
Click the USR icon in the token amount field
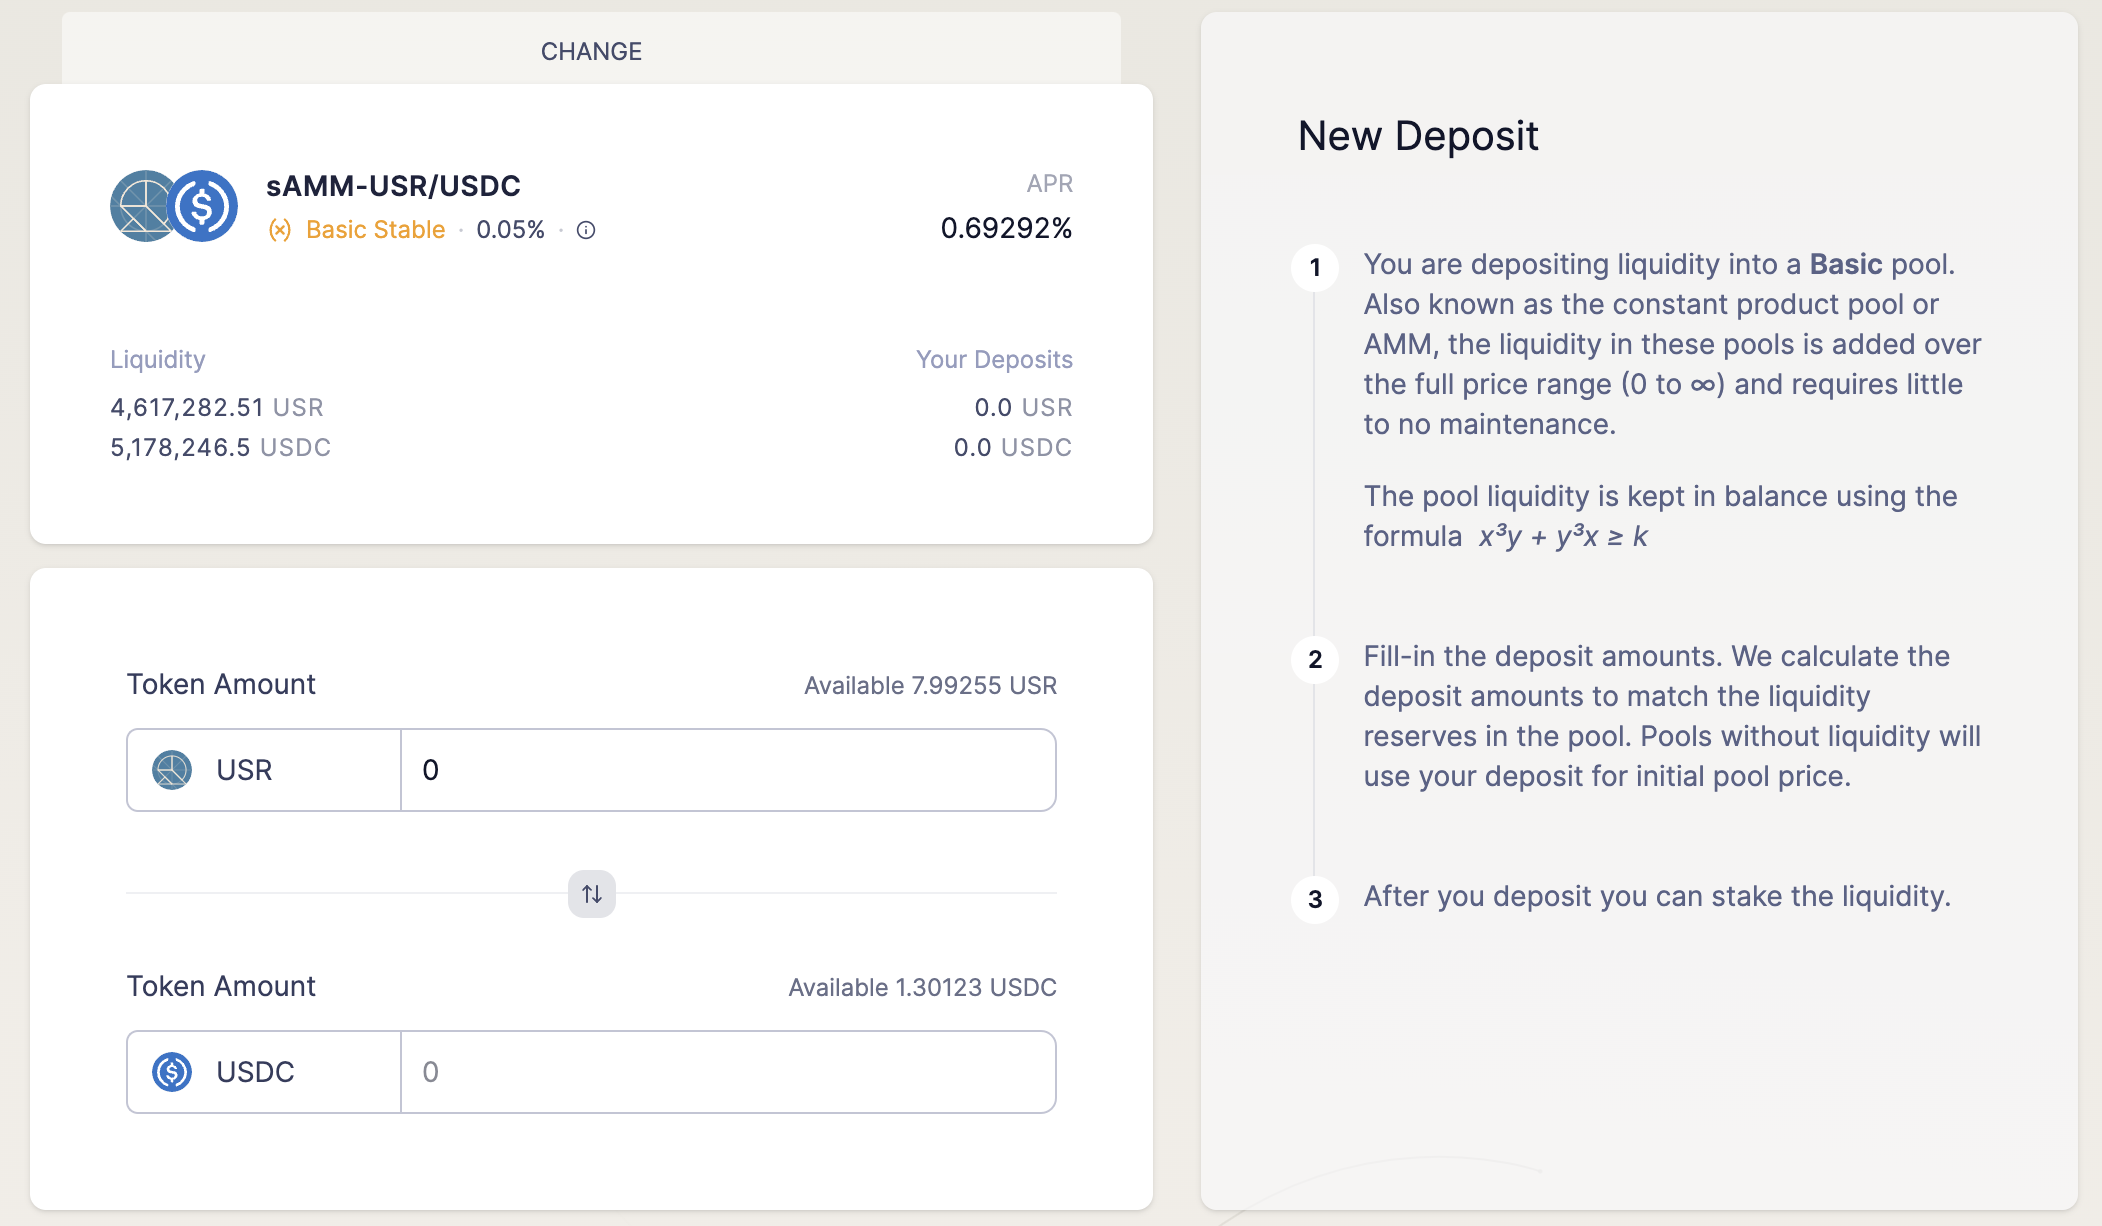coord(172,770)
